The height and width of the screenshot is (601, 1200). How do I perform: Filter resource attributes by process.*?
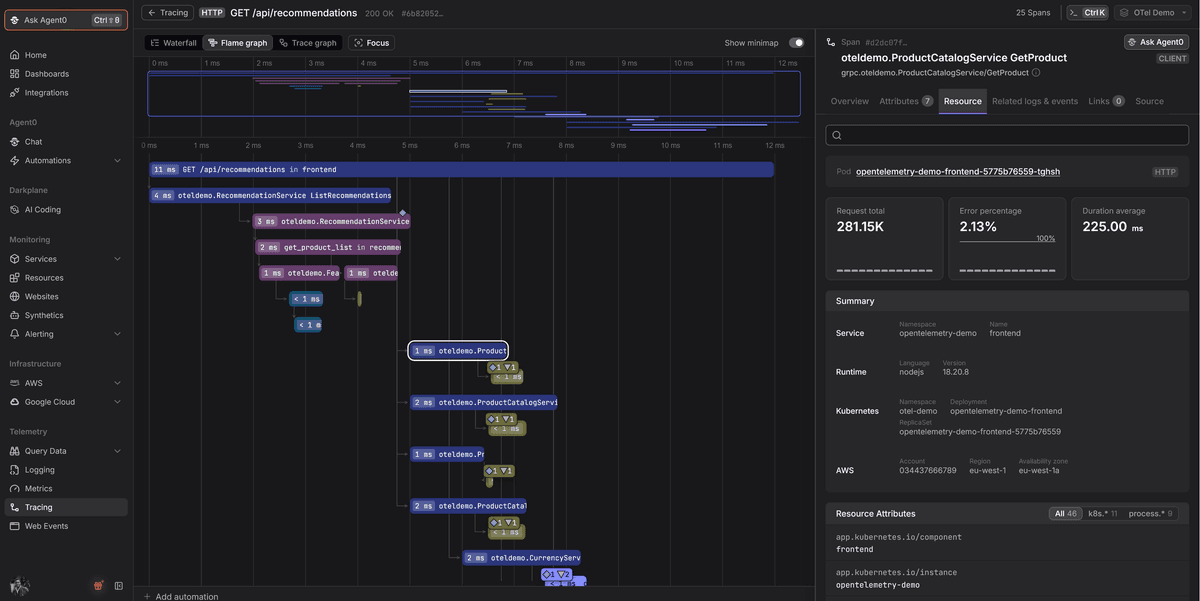pos(1151,513)
